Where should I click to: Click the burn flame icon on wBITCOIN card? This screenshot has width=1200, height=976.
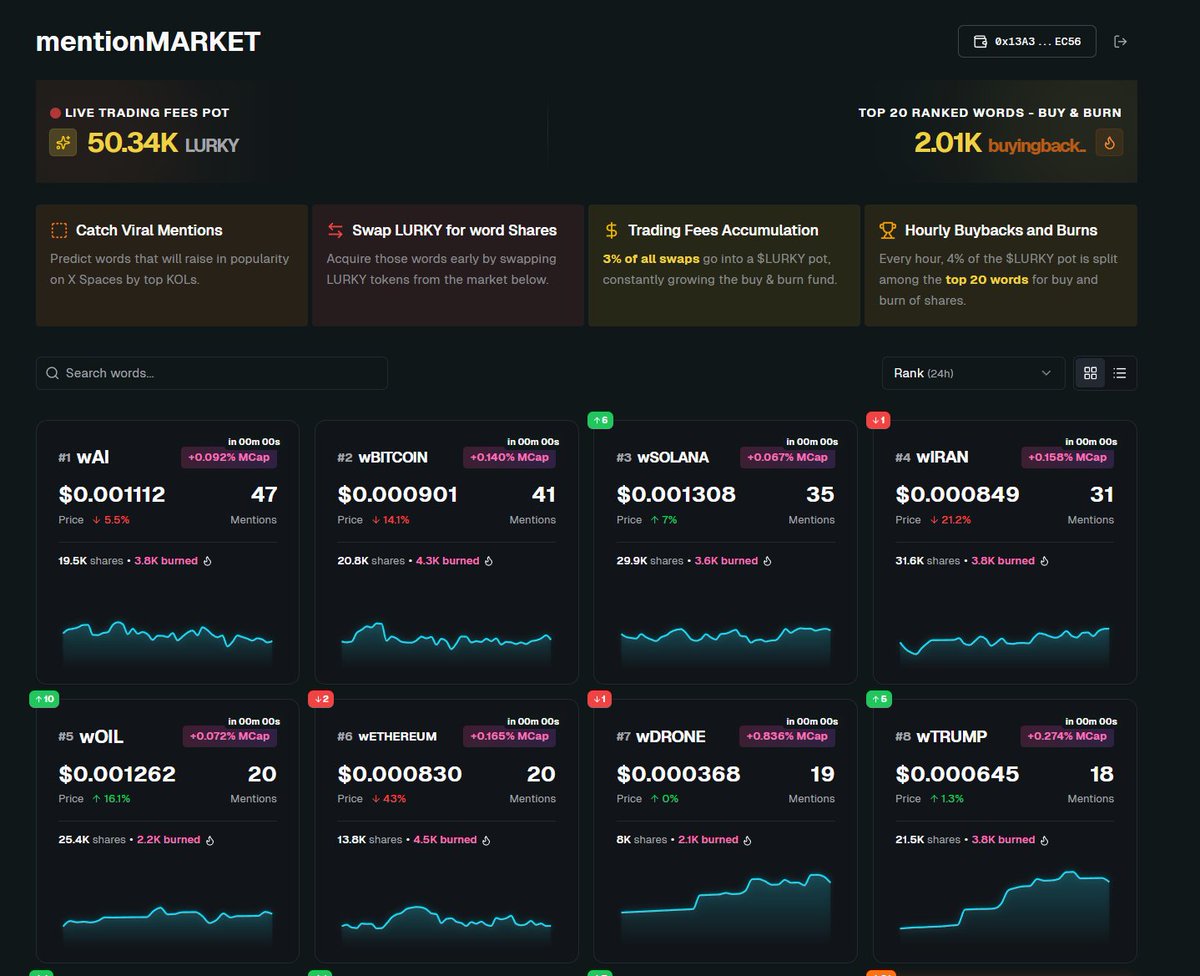click(x=489, y=561)
